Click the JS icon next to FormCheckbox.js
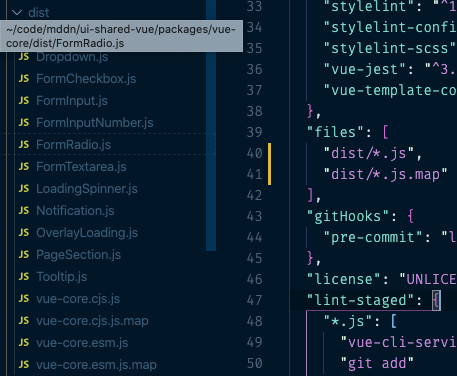Viewport: 457px width, 376px height. click(24, 79)
